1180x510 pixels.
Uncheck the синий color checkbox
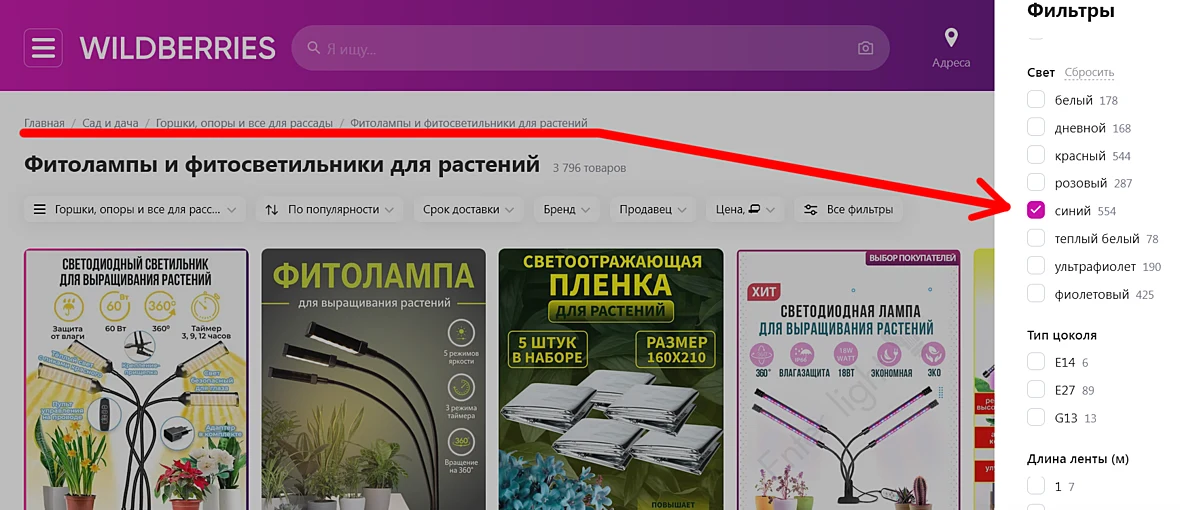click(x=1036, y=210)
